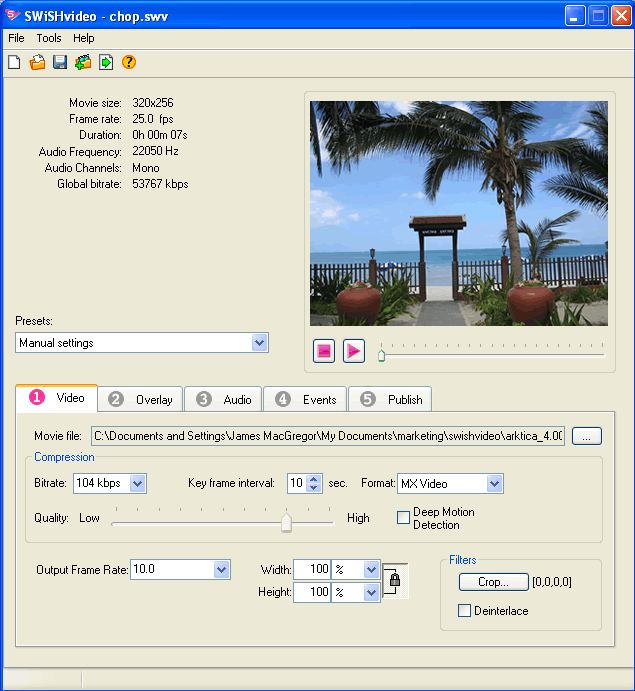Open the Tools menu
The image size is (635, 691).
[x=49, y=38]
